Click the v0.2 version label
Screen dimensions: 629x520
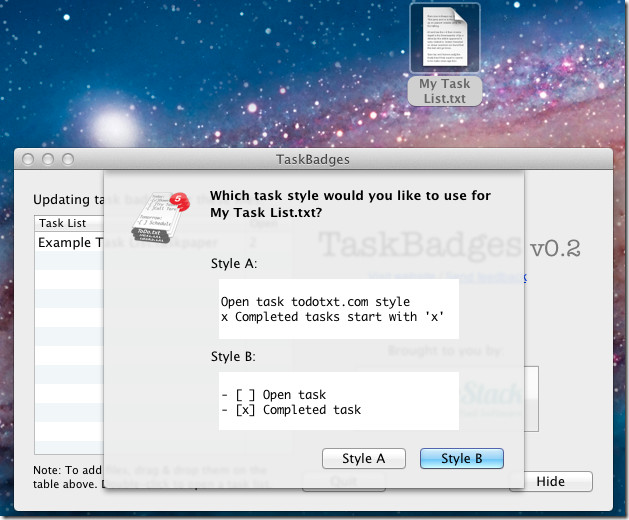tap(555, 248)
